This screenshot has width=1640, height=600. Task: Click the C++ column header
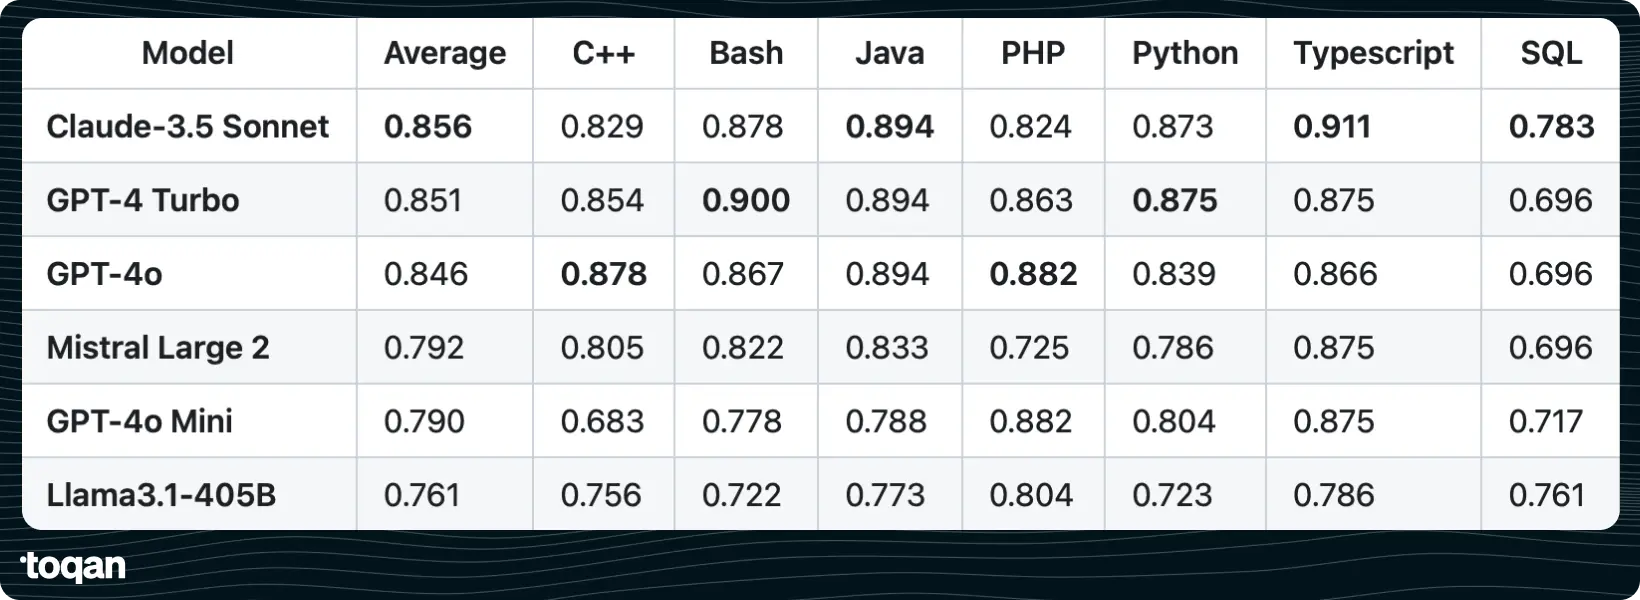pyautogui.click(x=603, y=53)
